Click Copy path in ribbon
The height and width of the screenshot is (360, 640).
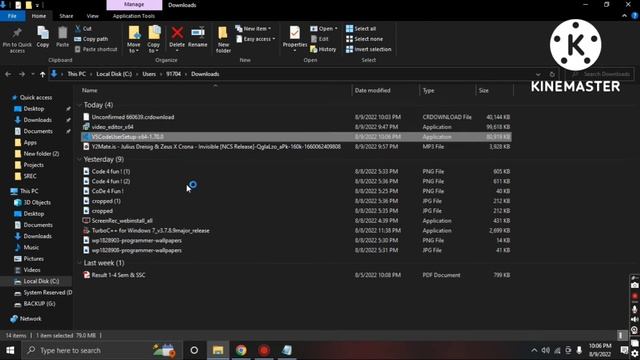[x=91, y=39]
